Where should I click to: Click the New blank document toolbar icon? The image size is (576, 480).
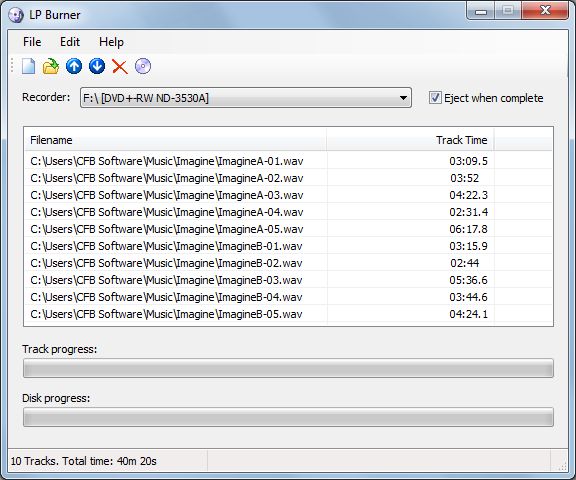29,66
